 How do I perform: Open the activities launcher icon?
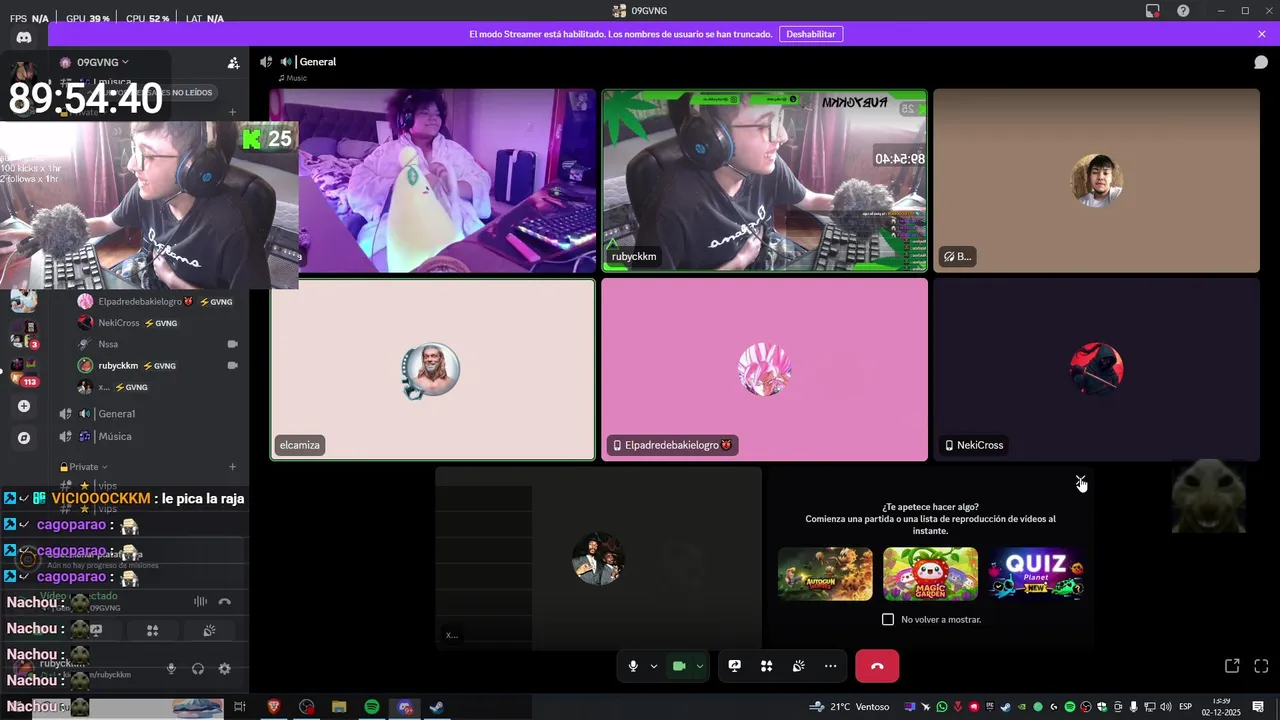(767, 666)
